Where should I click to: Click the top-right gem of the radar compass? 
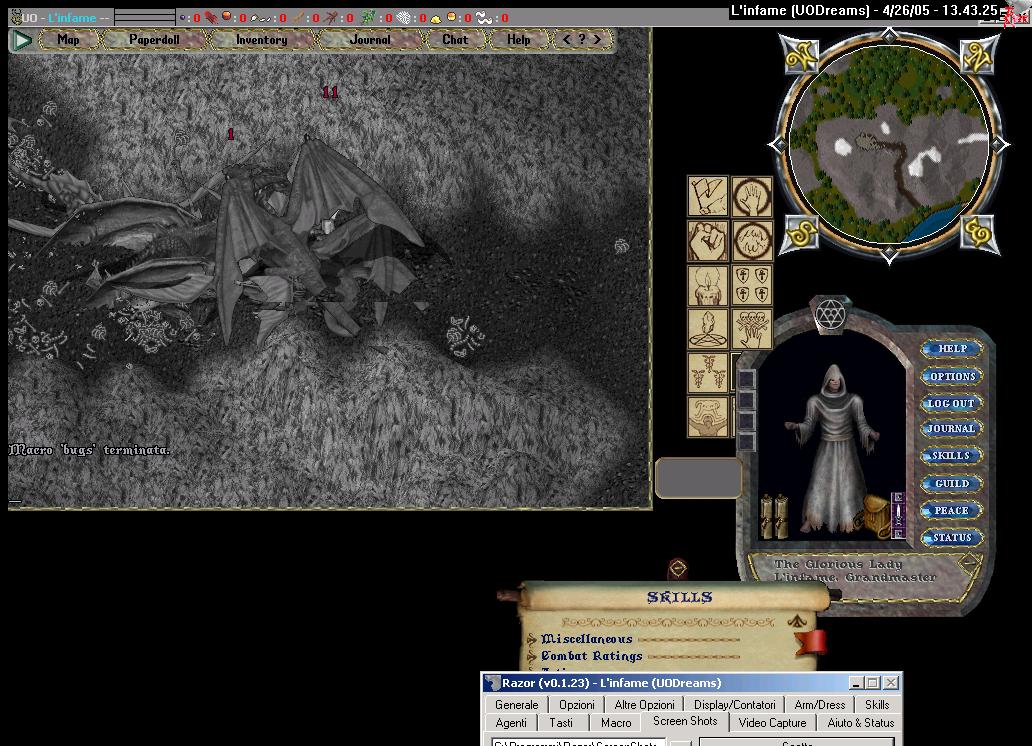point(979,55)
